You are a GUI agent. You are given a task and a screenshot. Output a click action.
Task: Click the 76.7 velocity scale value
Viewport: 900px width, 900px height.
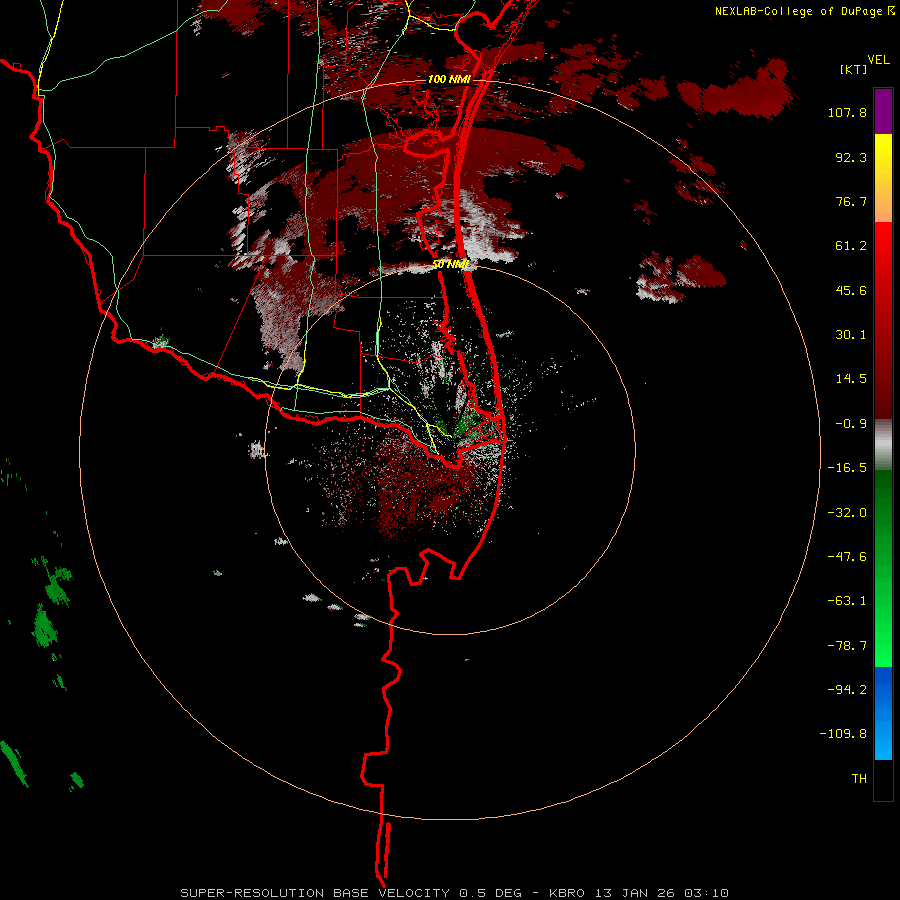[851, 201]
